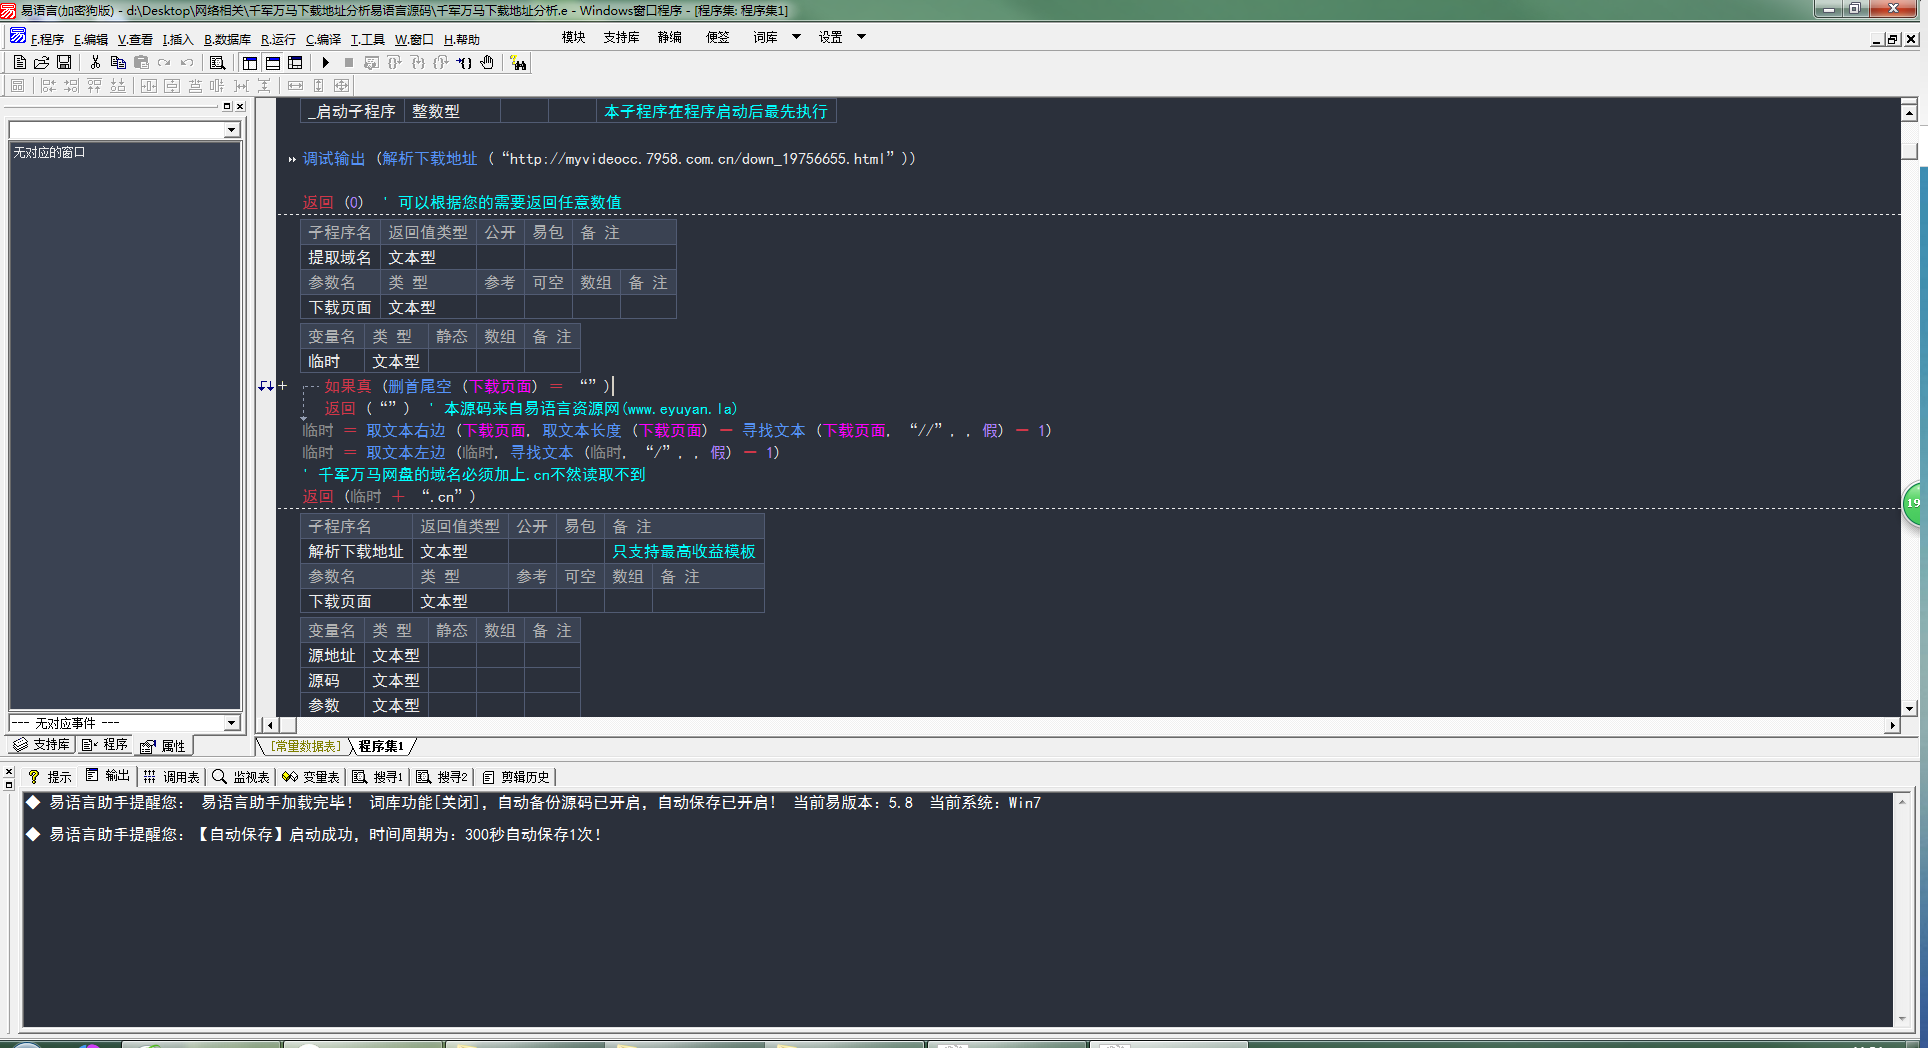This screenshot has width=1928, height=1048.
Task: Open the R.运行 menu
Action: [x=278, y=39]
